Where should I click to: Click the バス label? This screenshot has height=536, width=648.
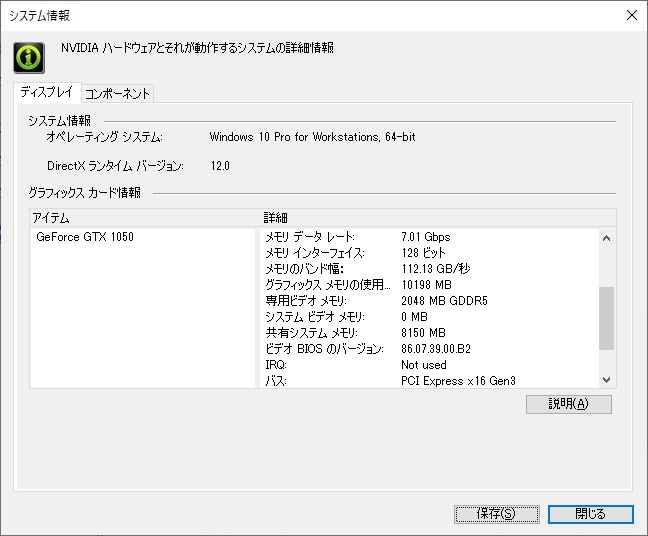pyautogui.click(x=276, y=381)
